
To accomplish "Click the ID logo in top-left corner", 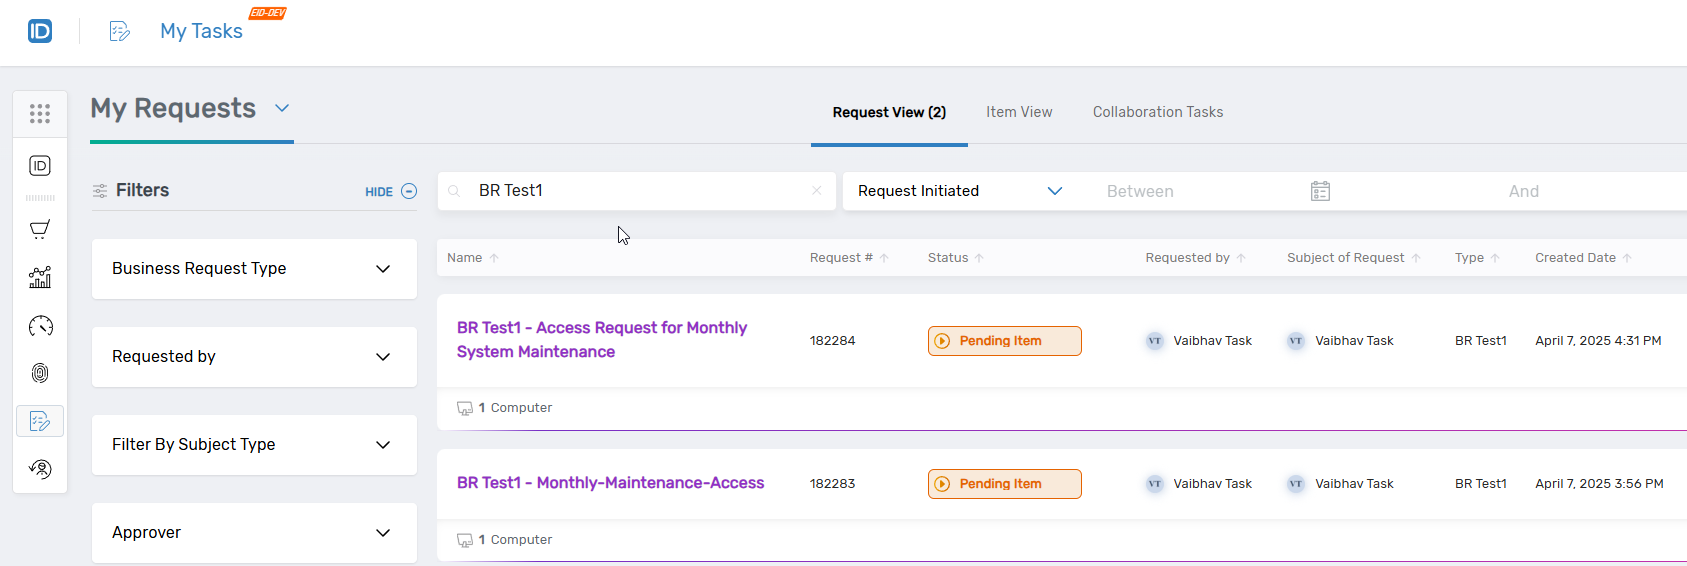I will pos(40,31).
